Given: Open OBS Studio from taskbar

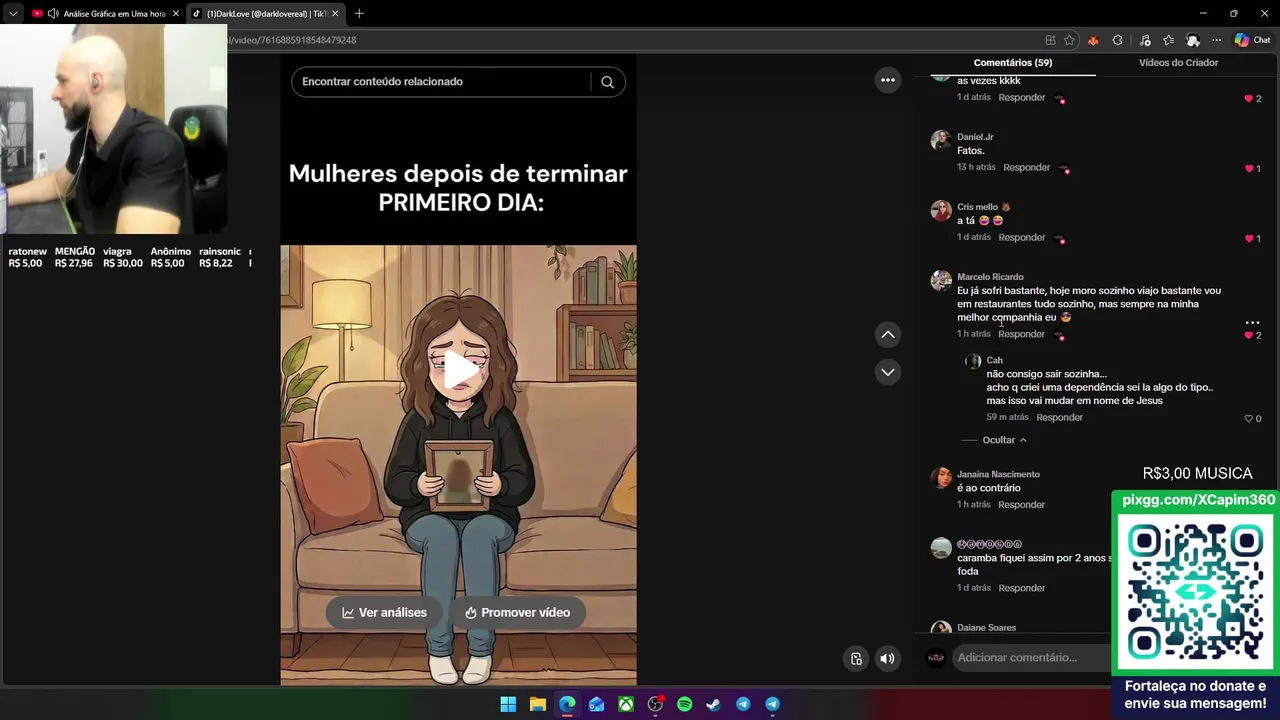Looking at the screenshot, I should click(x=655, y=704).
